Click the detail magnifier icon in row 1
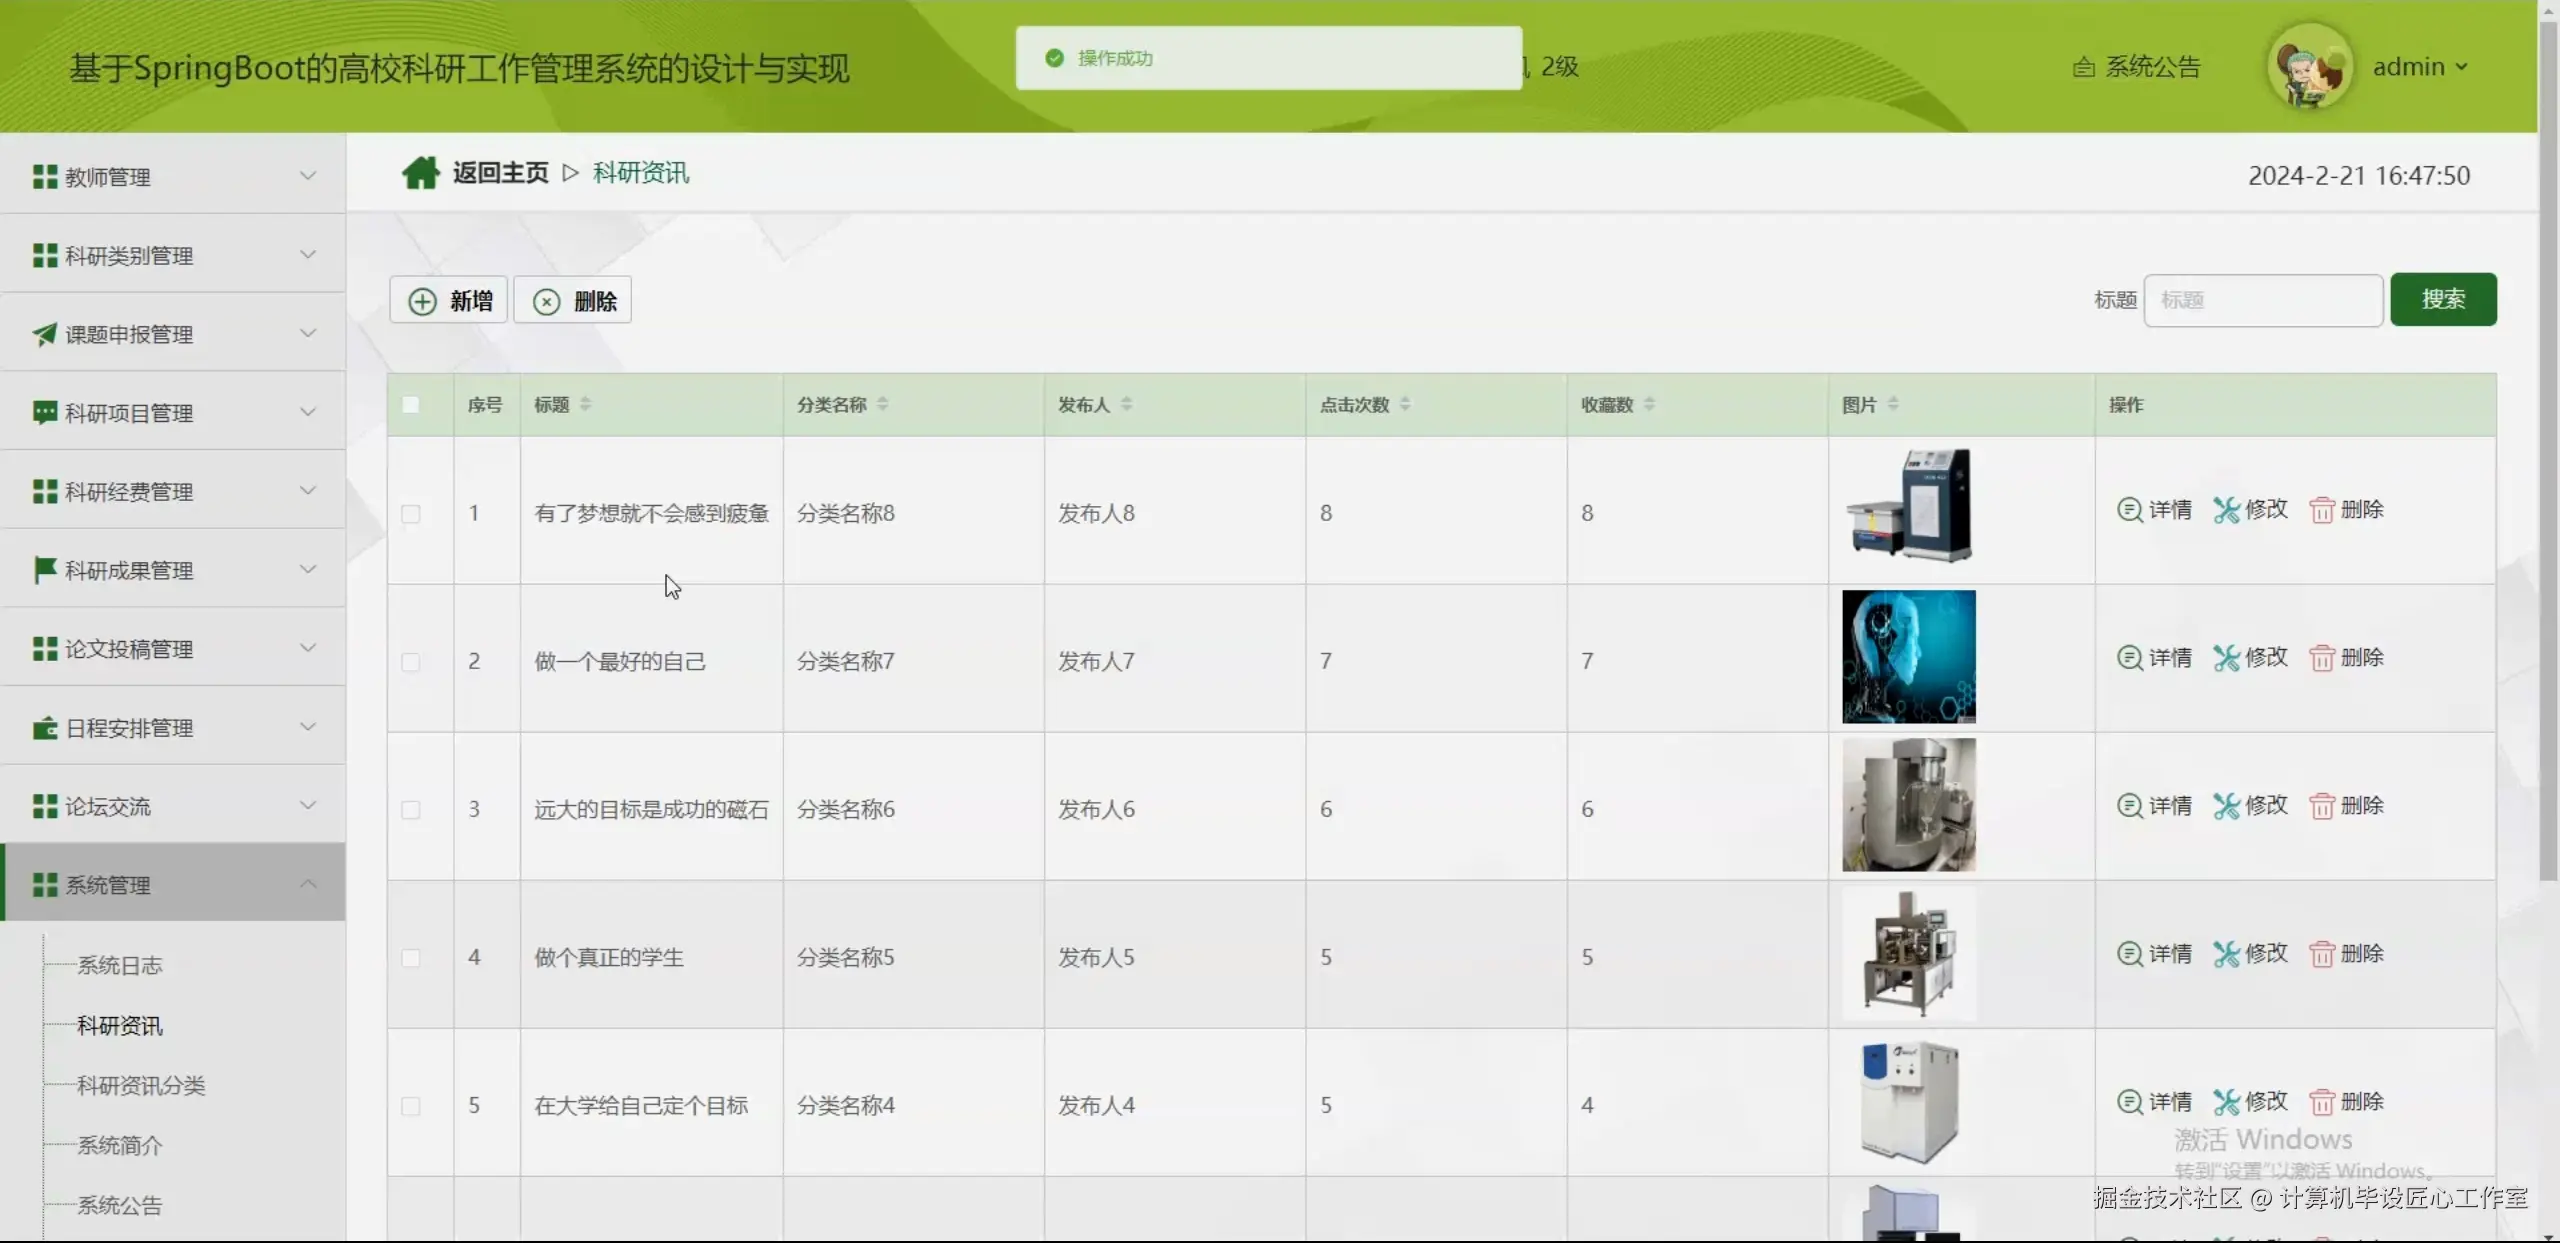Screen dimensions: 2560x1243 (x=2129, y=510)
